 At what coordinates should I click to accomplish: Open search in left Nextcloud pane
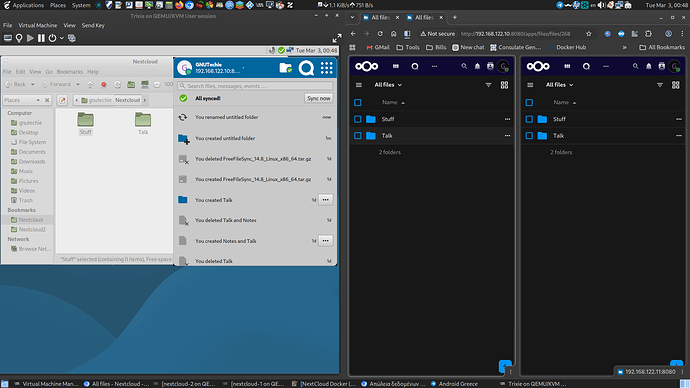(464, 66)
